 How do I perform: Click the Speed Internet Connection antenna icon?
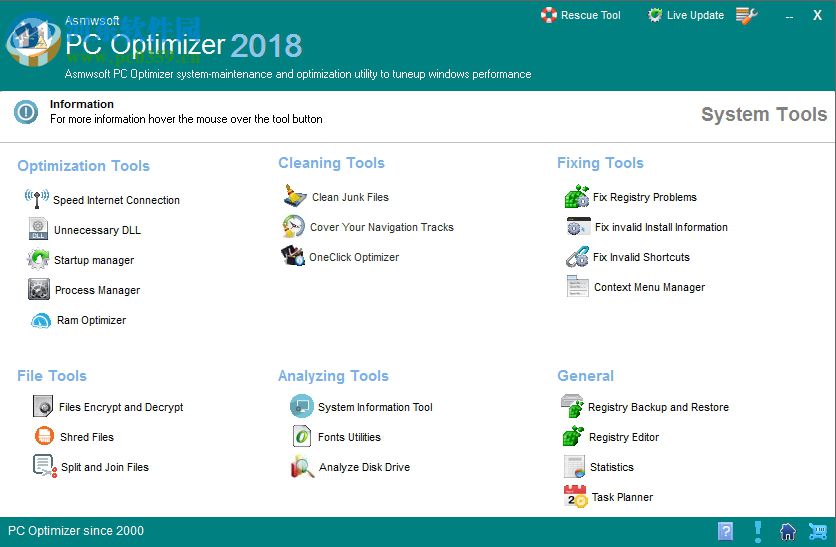point(37,199)
